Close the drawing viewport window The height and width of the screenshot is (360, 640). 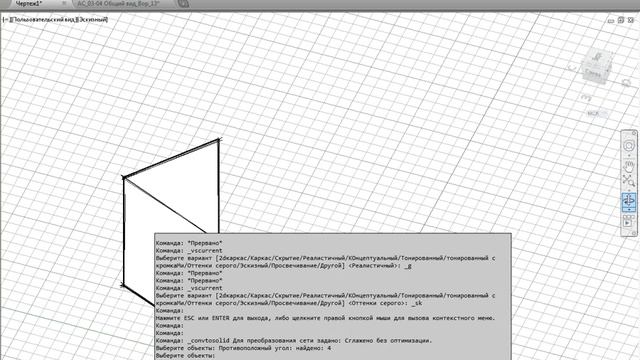[631, 20]
